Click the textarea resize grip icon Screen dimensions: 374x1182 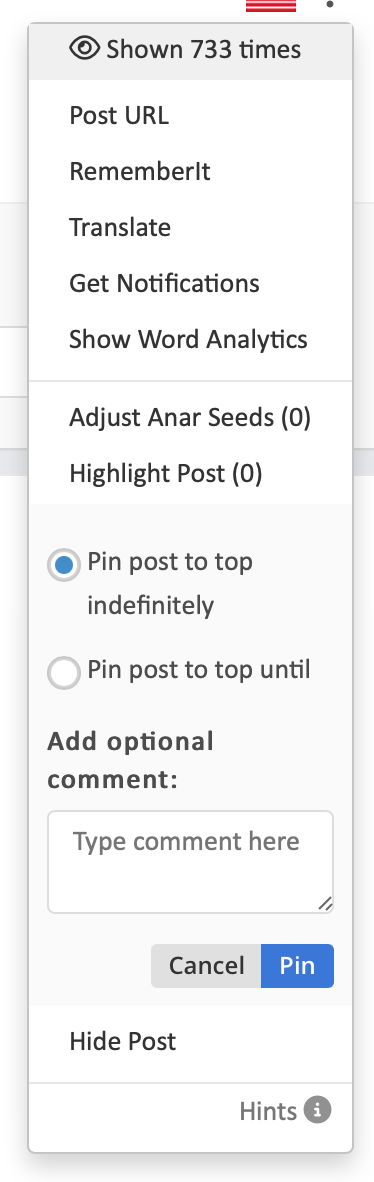pyautogui.click(x=324, y=903)
